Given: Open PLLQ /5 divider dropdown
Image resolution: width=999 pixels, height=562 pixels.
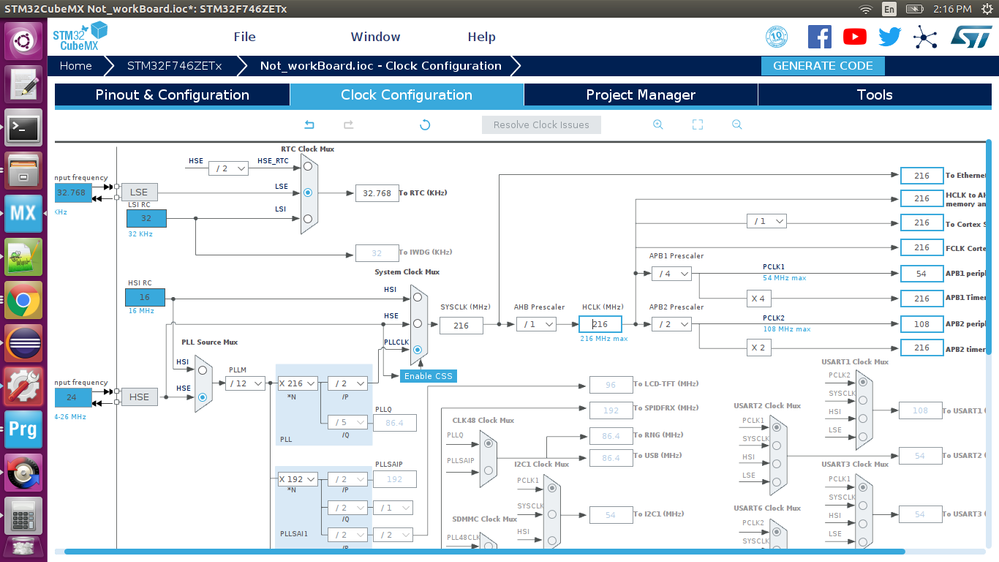Looking at the screenshot, I should pyautogui.click(x=348, y=422).
